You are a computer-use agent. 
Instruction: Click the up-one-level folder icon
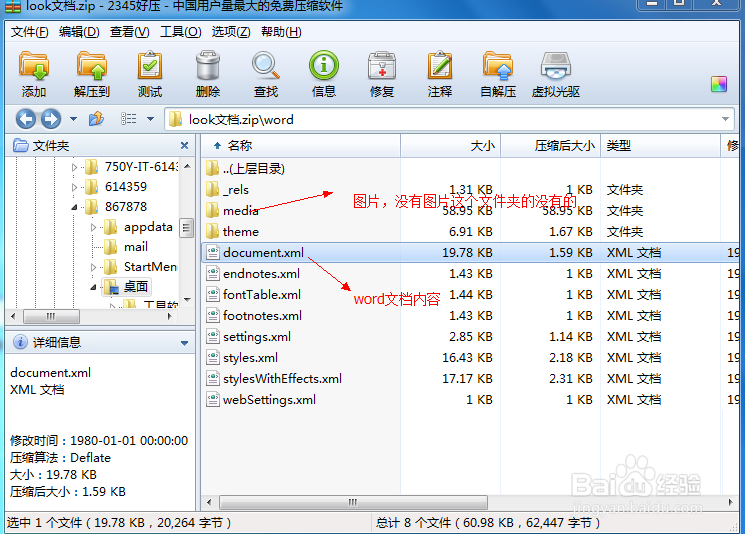point(96,118)
